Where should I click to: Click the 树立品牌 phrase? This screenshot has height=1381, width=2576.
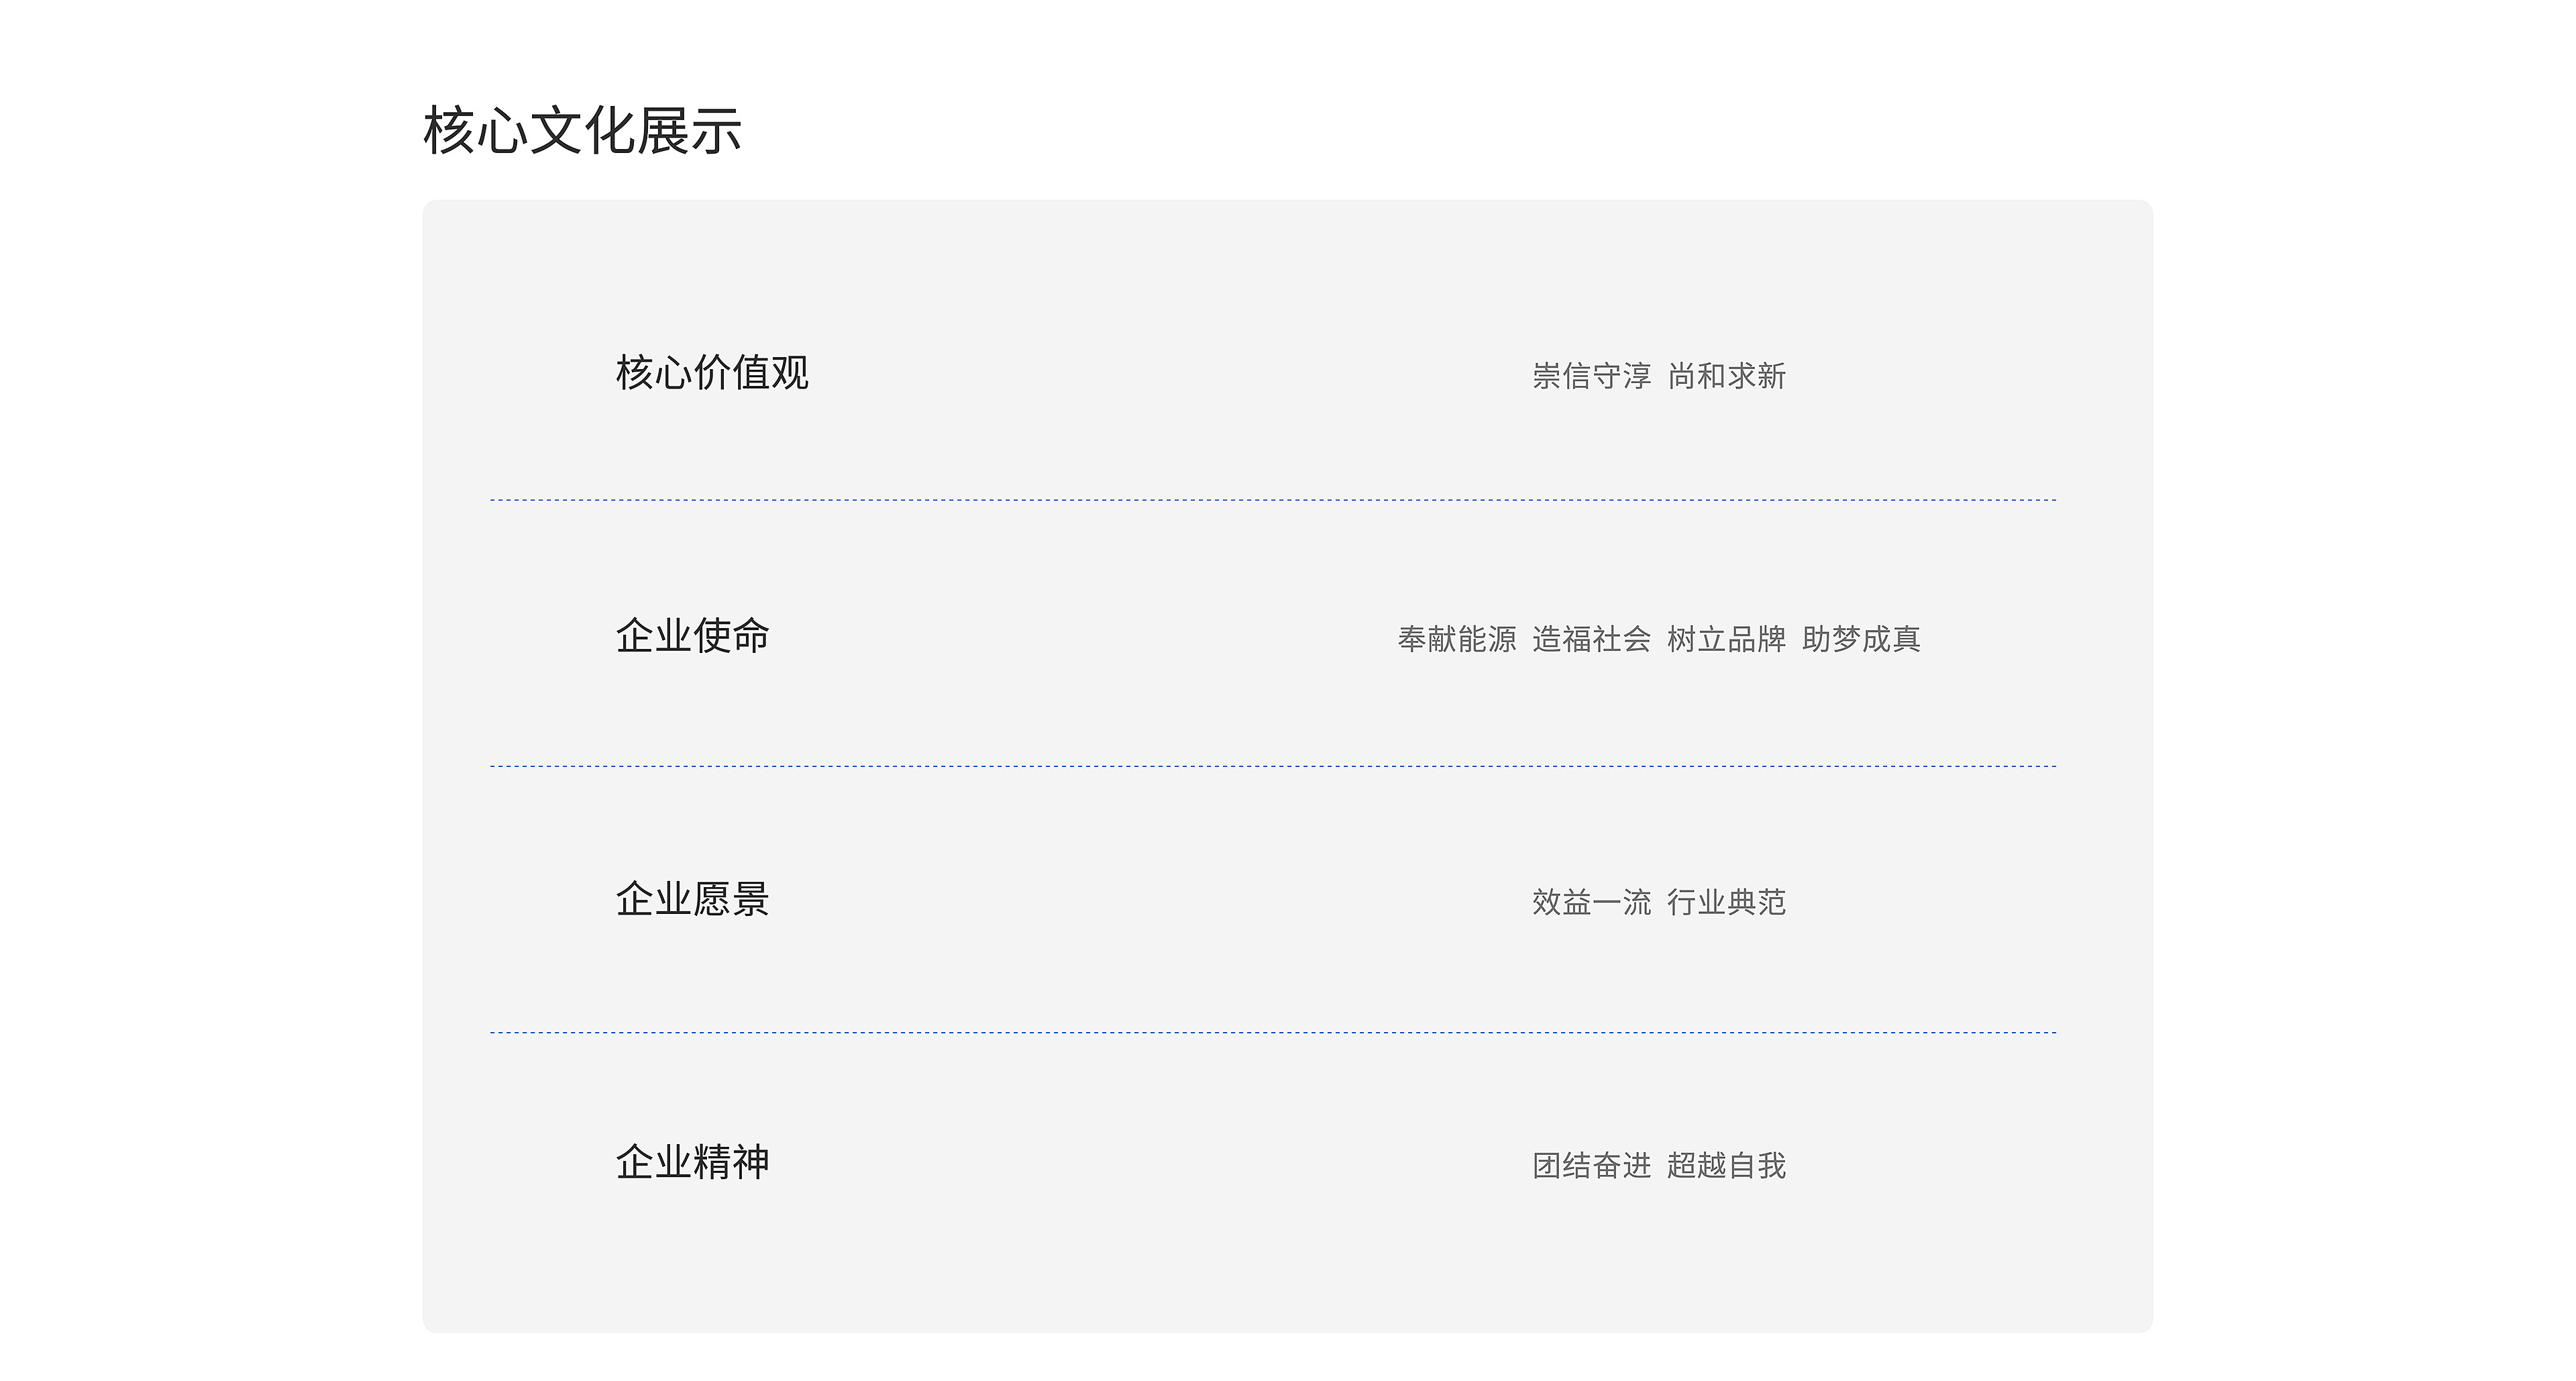(x=1726, y=639)
